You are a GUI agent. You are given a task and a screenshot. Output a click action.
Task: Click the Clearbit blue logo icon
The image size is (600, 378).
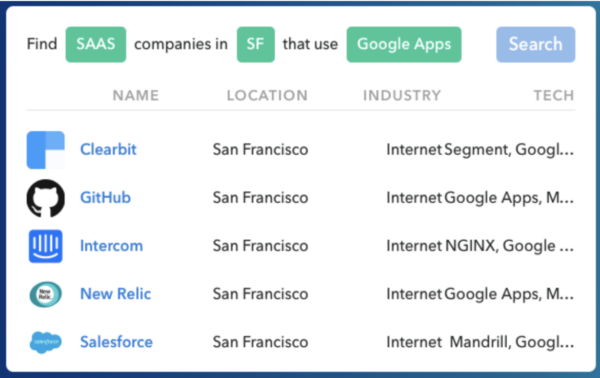(46, 150)
